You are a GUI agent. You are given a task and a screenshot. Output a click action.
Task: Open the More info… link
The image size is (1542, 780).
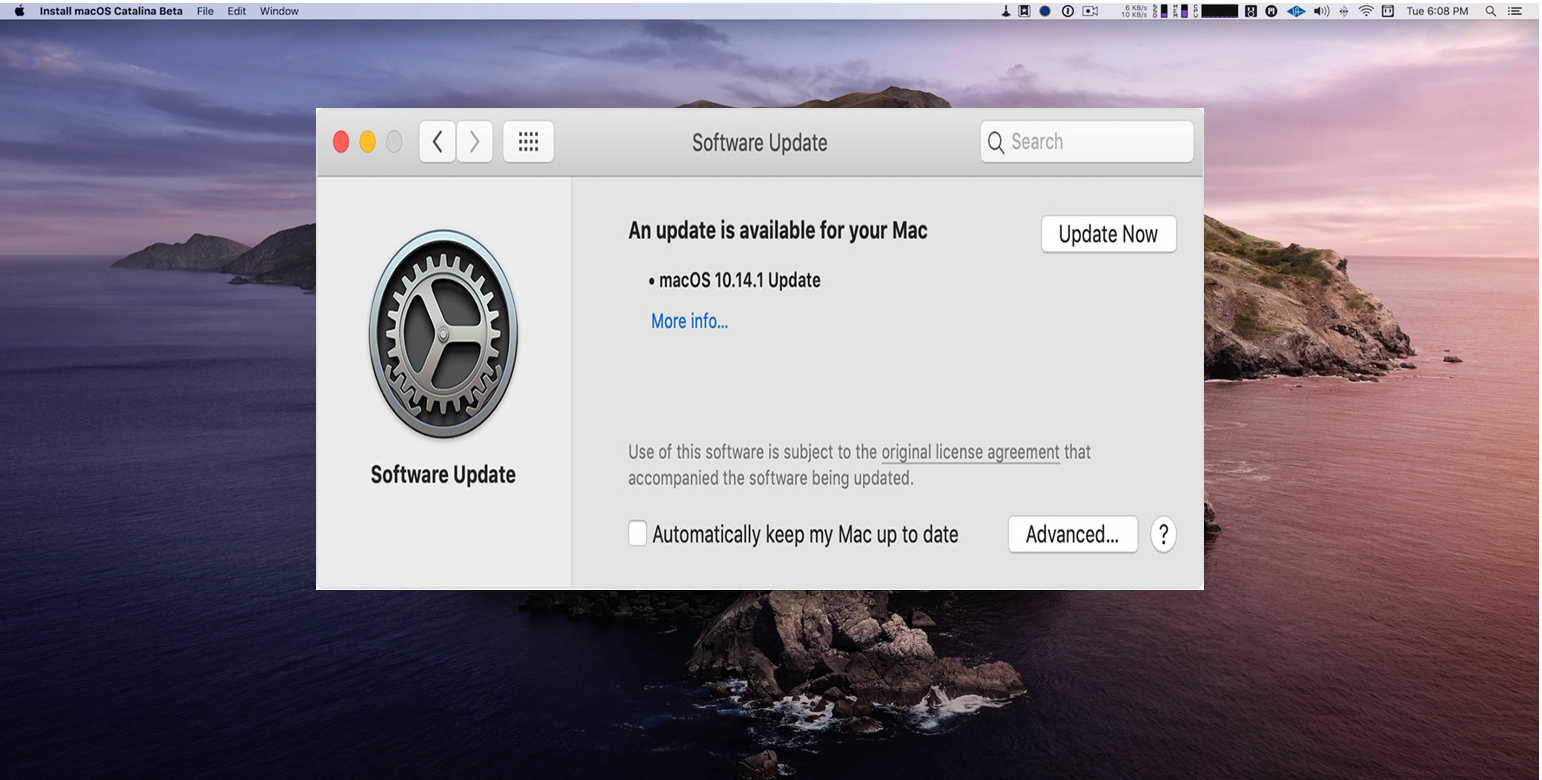click(x=689, y=321)
